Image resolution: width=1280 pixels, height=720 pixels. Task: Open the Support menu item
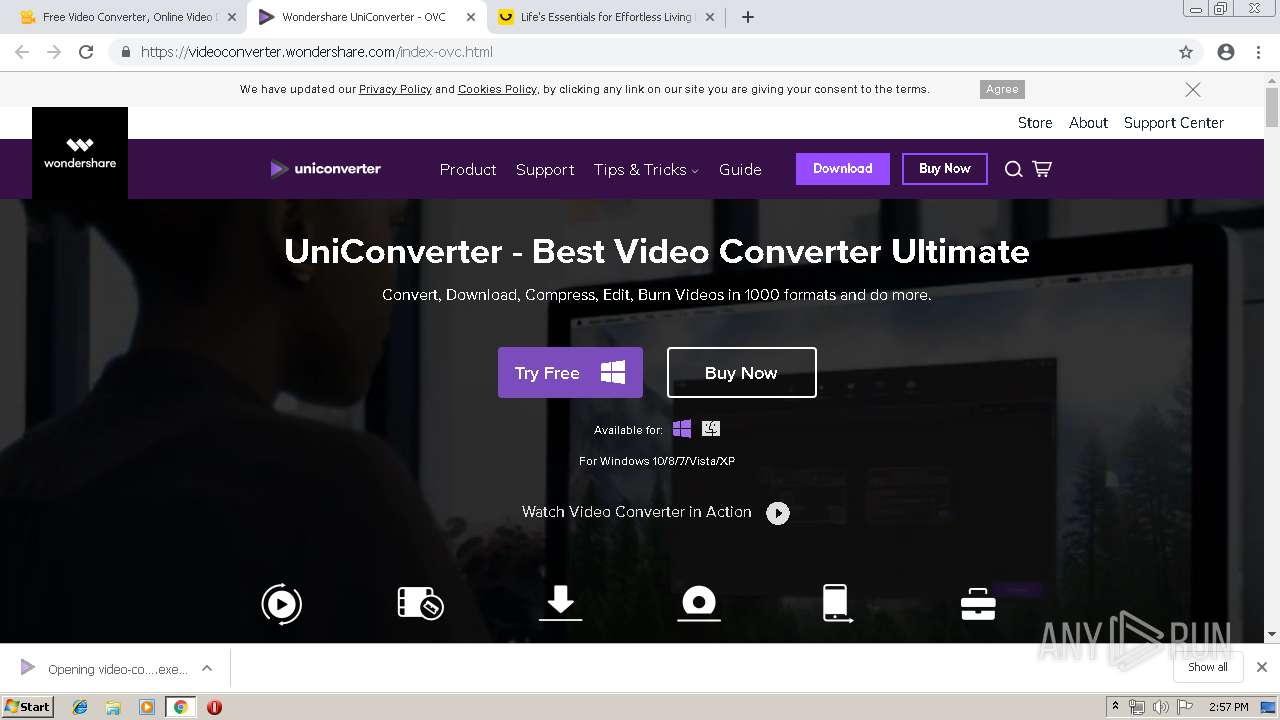point(545,169)
